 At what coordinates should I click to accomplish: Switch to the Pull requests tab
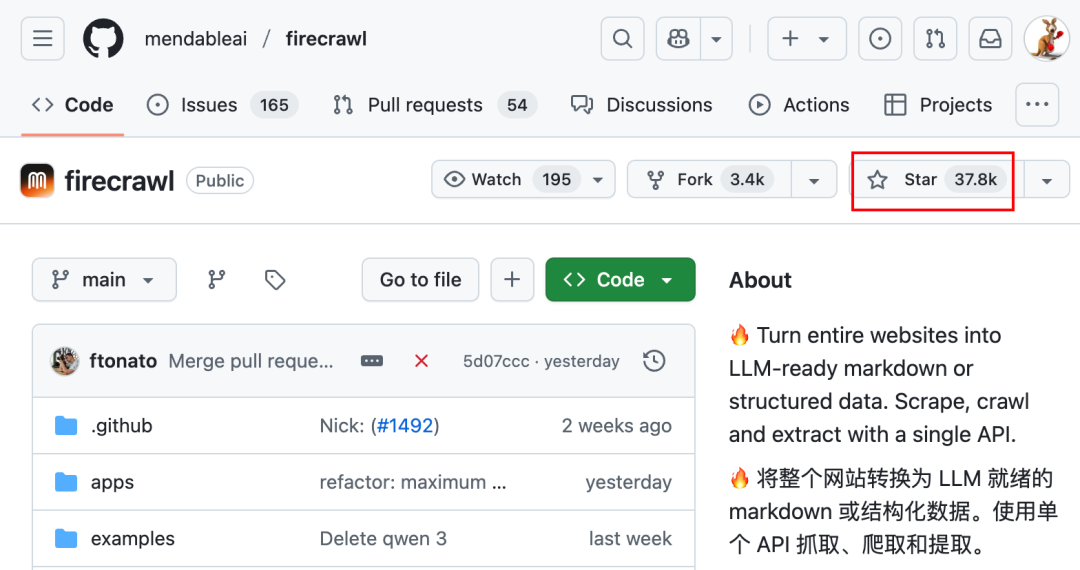coord(434,105)
